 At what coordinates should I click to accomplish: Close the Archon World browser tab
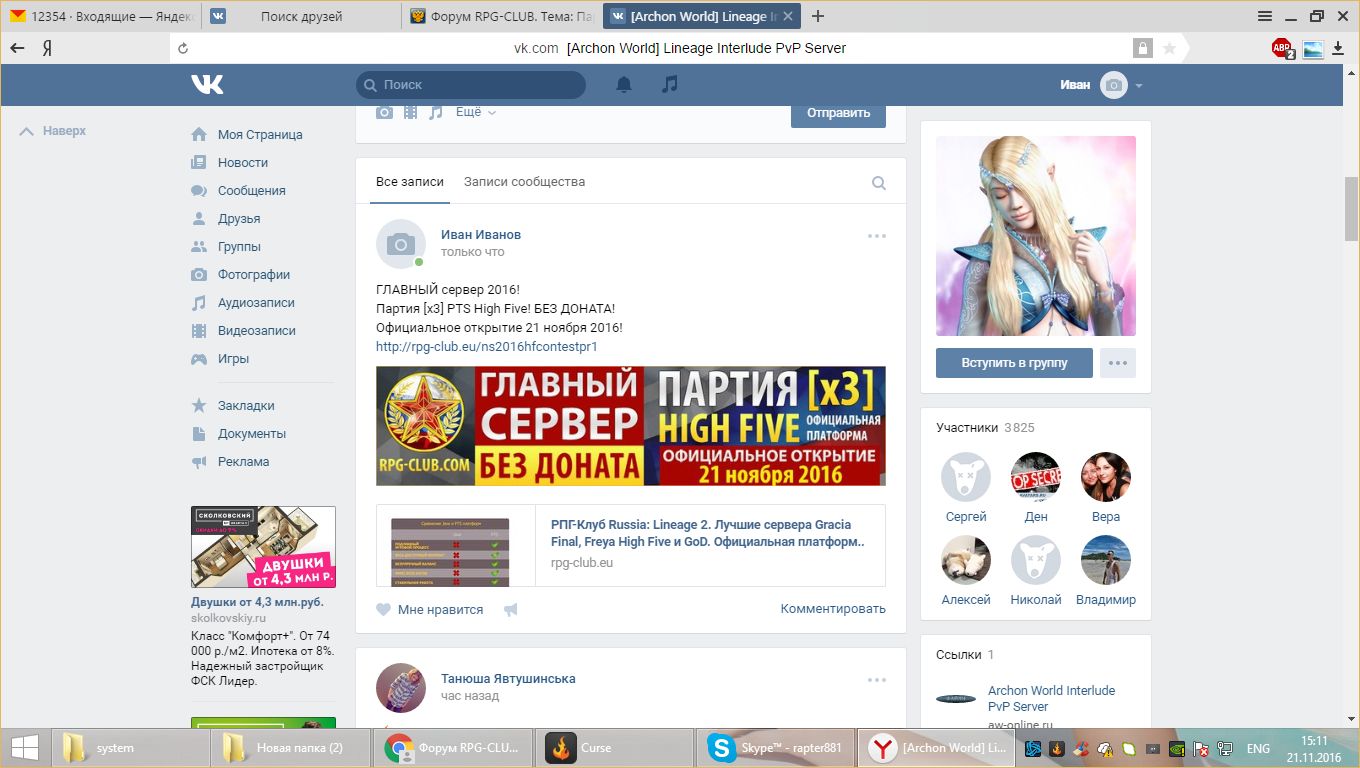tap(788, 16)
